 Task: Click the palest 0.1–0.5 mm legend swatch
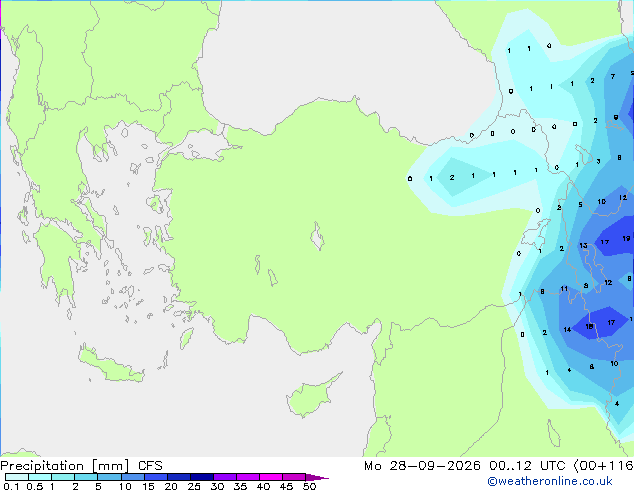17,477
